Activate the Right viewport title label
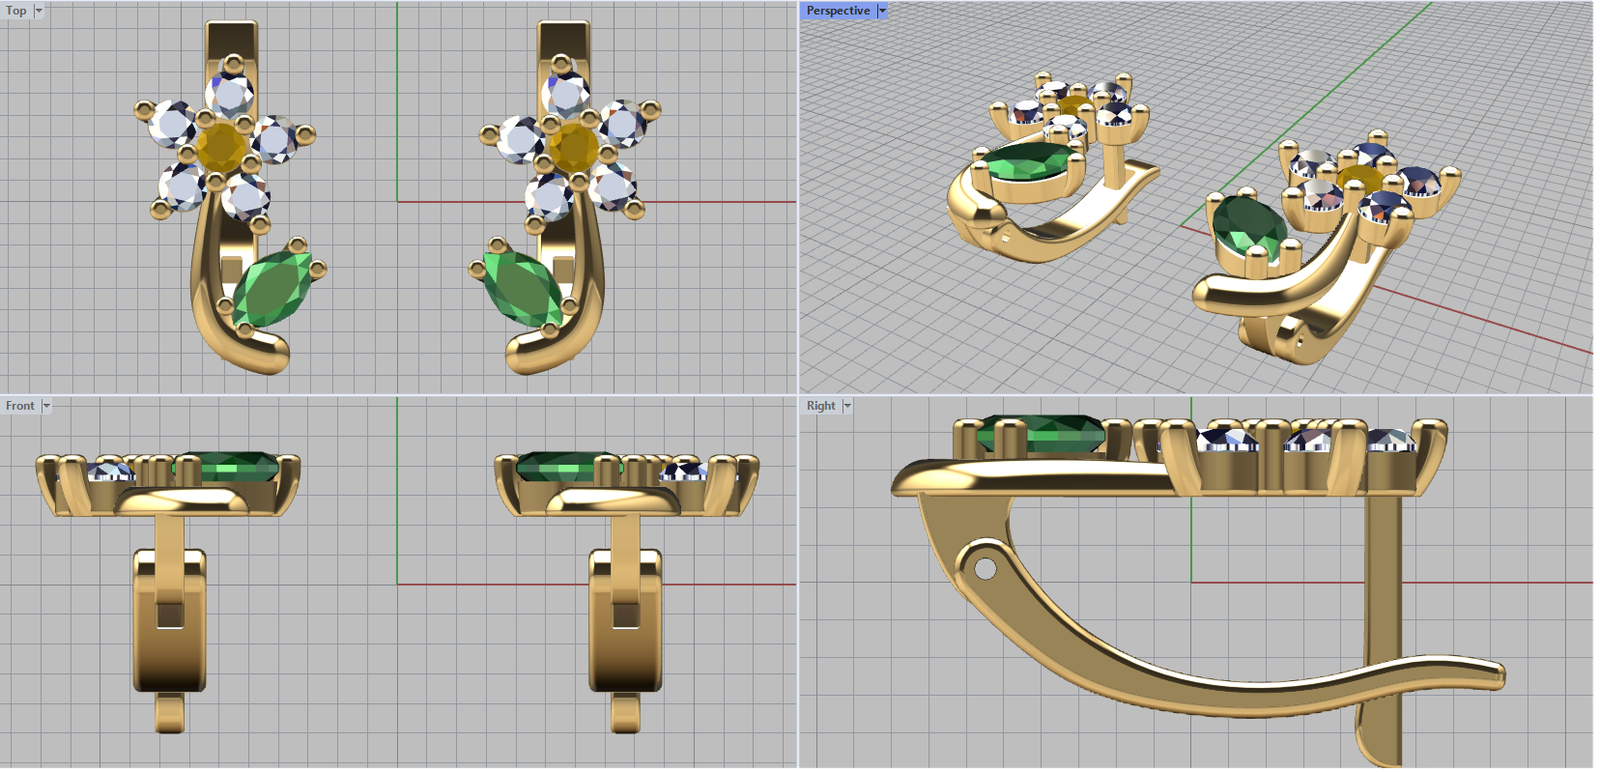 [821, 406]
